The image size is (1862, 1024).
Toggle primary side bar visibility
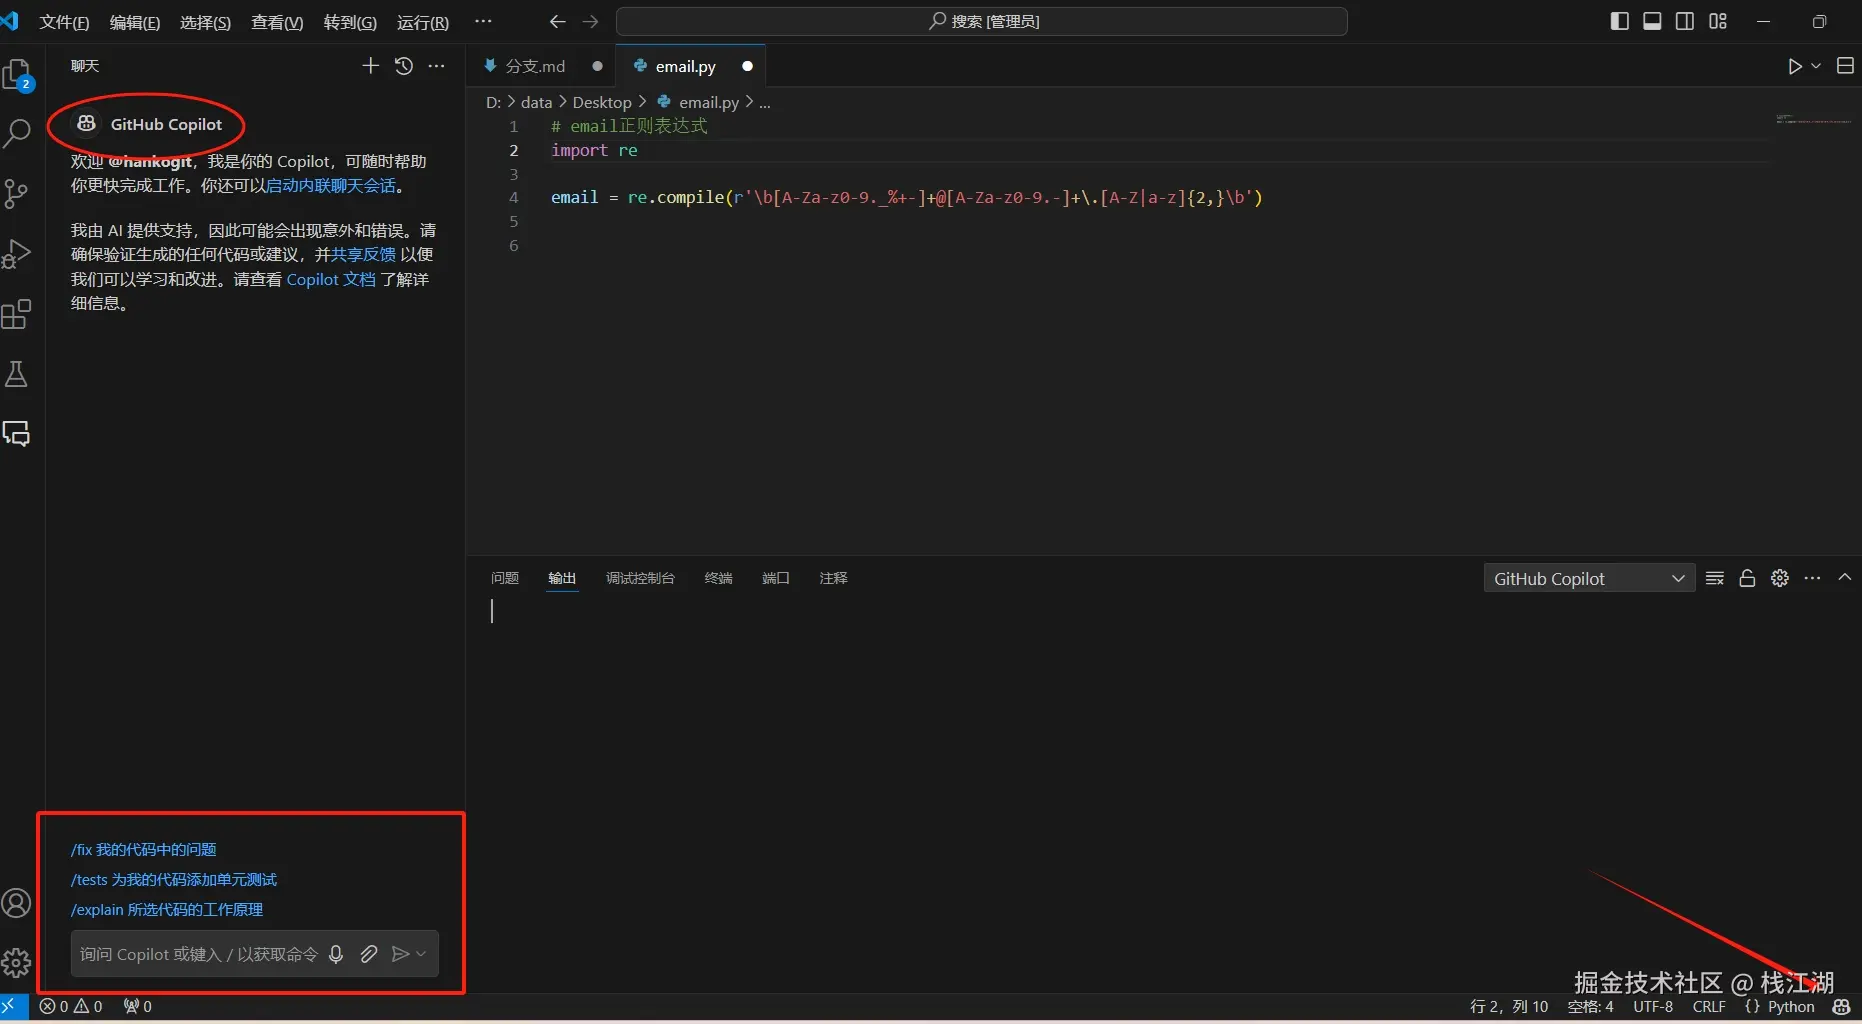pyautogui.click(x=1620, y=21)
